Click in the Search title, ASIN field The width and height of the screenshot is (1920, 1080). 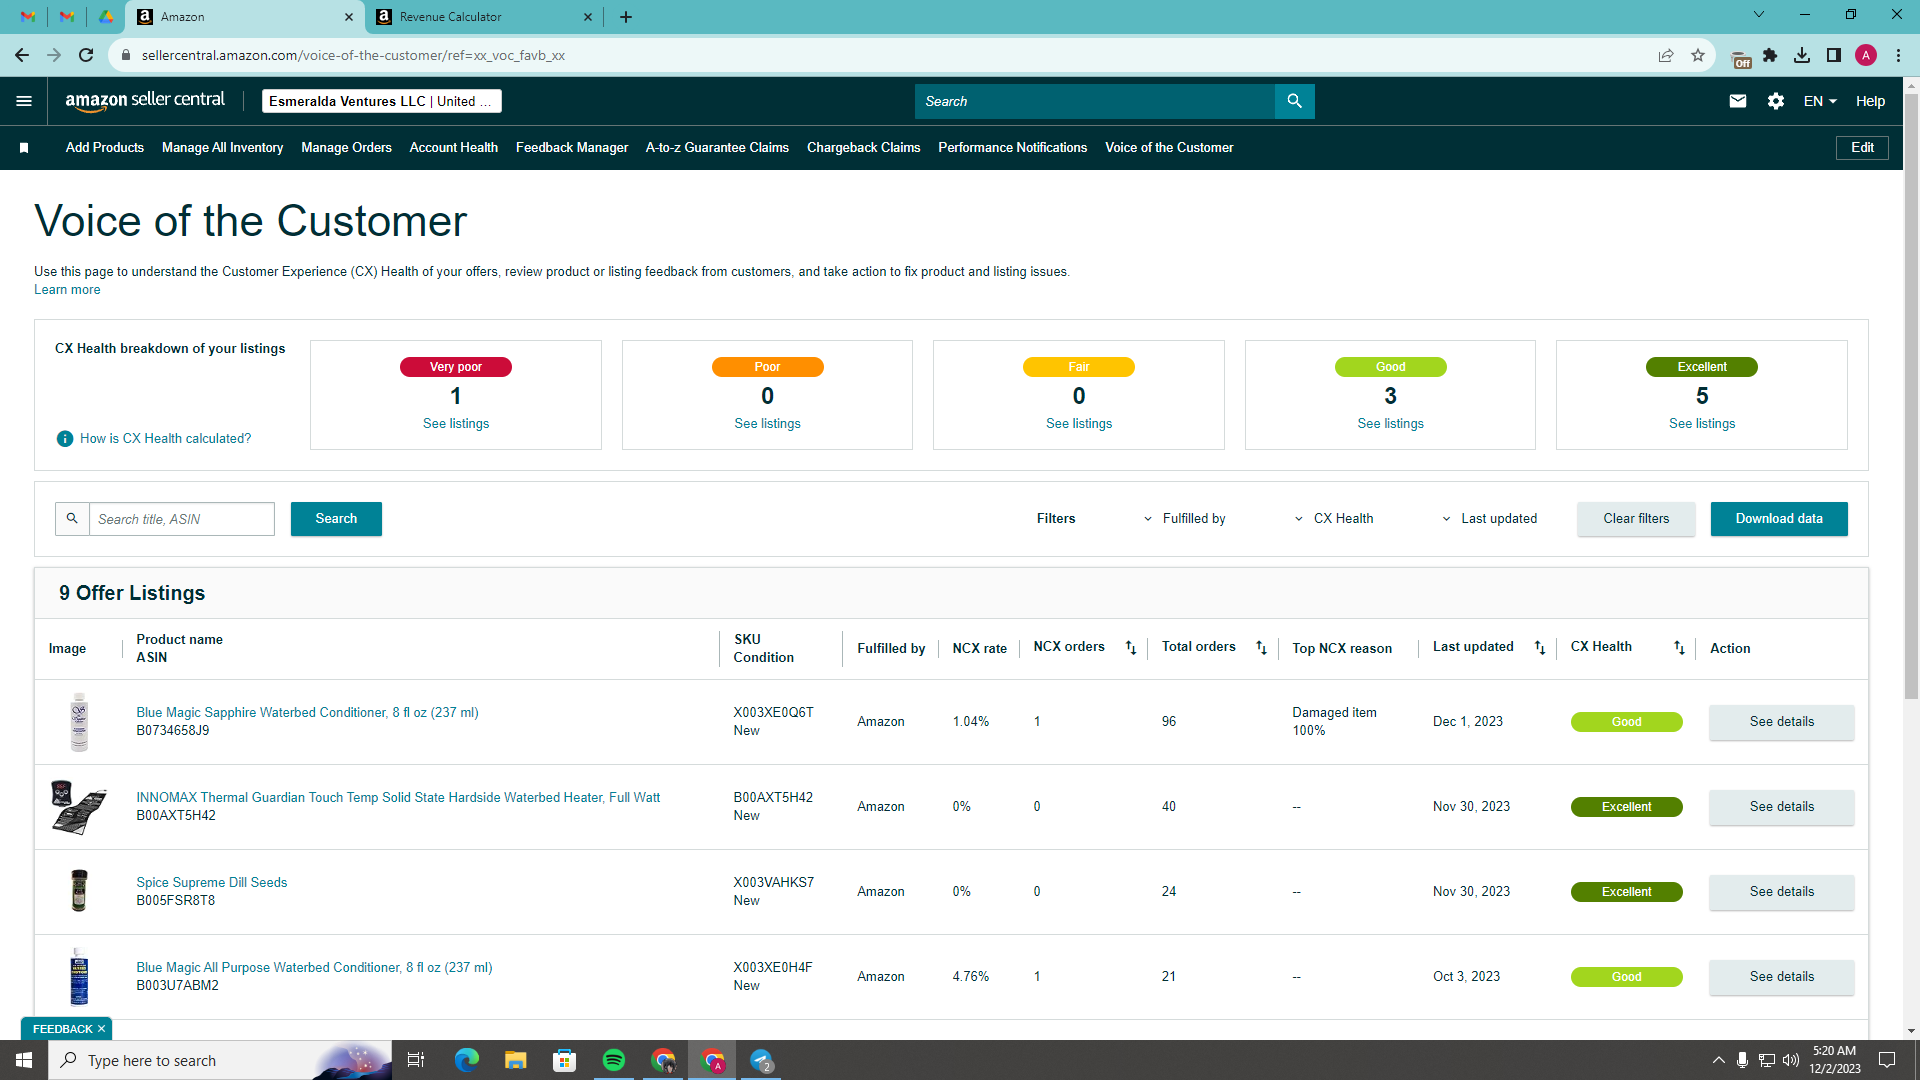tap(182, 519)
